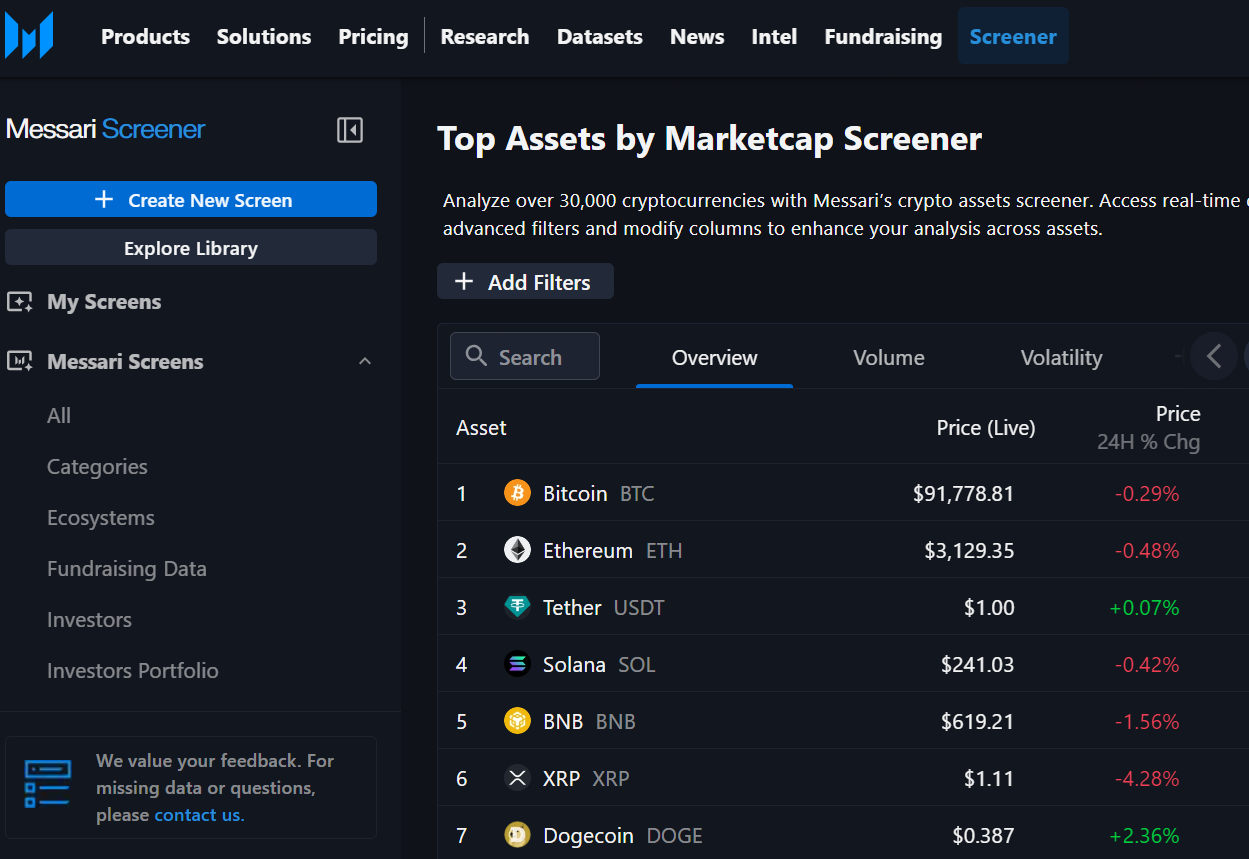1249x859 pixels.
Task: Click the Solana coin icon
Action: click(517, 664)
